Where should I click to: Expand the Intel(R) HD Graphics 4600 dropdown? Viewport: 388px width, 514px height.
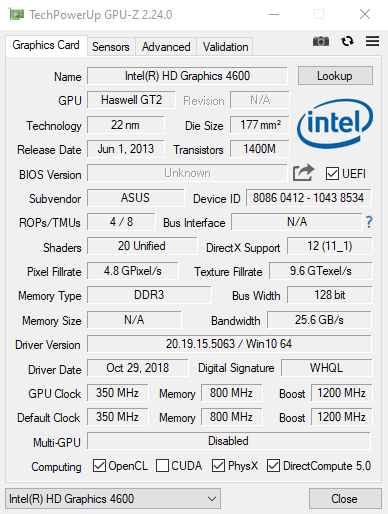(x=113, y=499)
